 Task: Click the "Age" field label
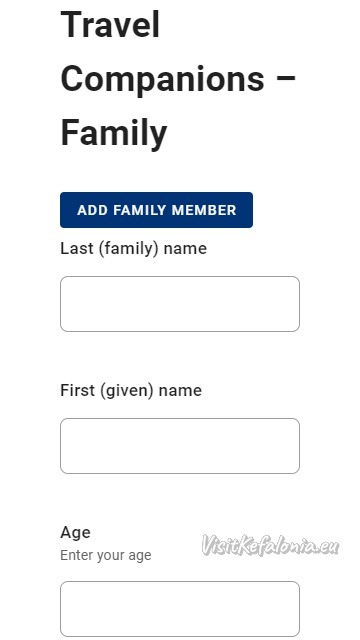76,533
